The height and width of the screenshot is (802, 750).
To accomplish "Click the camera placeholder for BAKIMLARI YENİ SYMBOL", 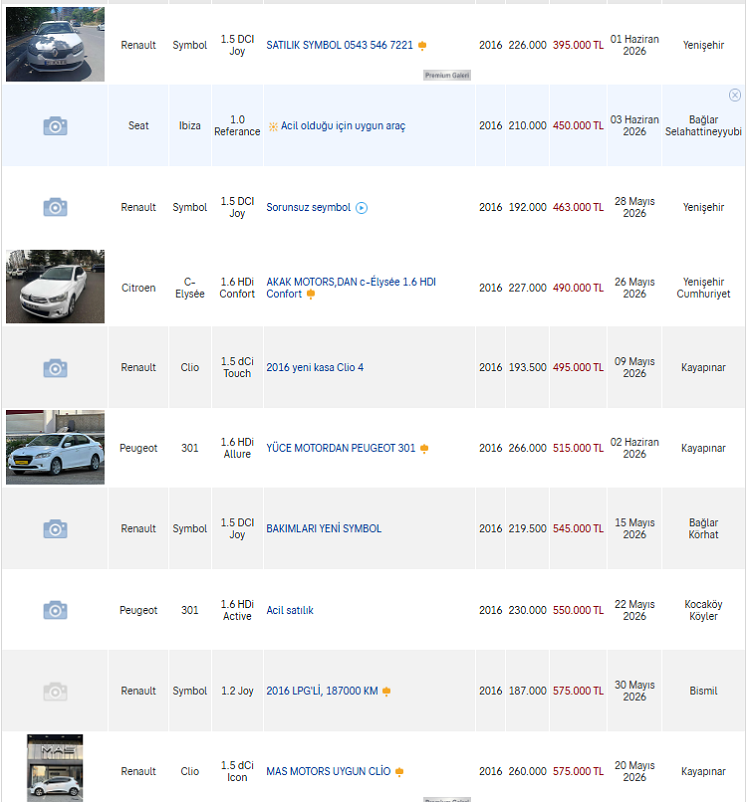I will [55, 529].
